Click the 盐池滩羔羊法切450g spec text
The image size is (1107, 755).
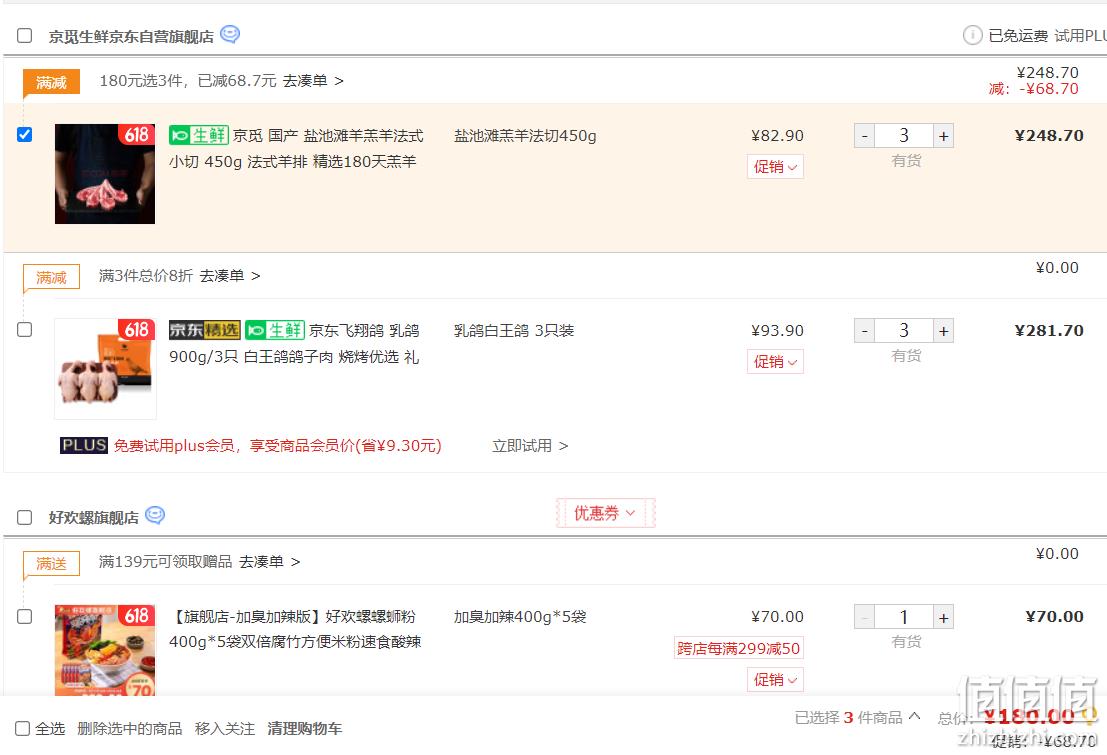[525, 136]
